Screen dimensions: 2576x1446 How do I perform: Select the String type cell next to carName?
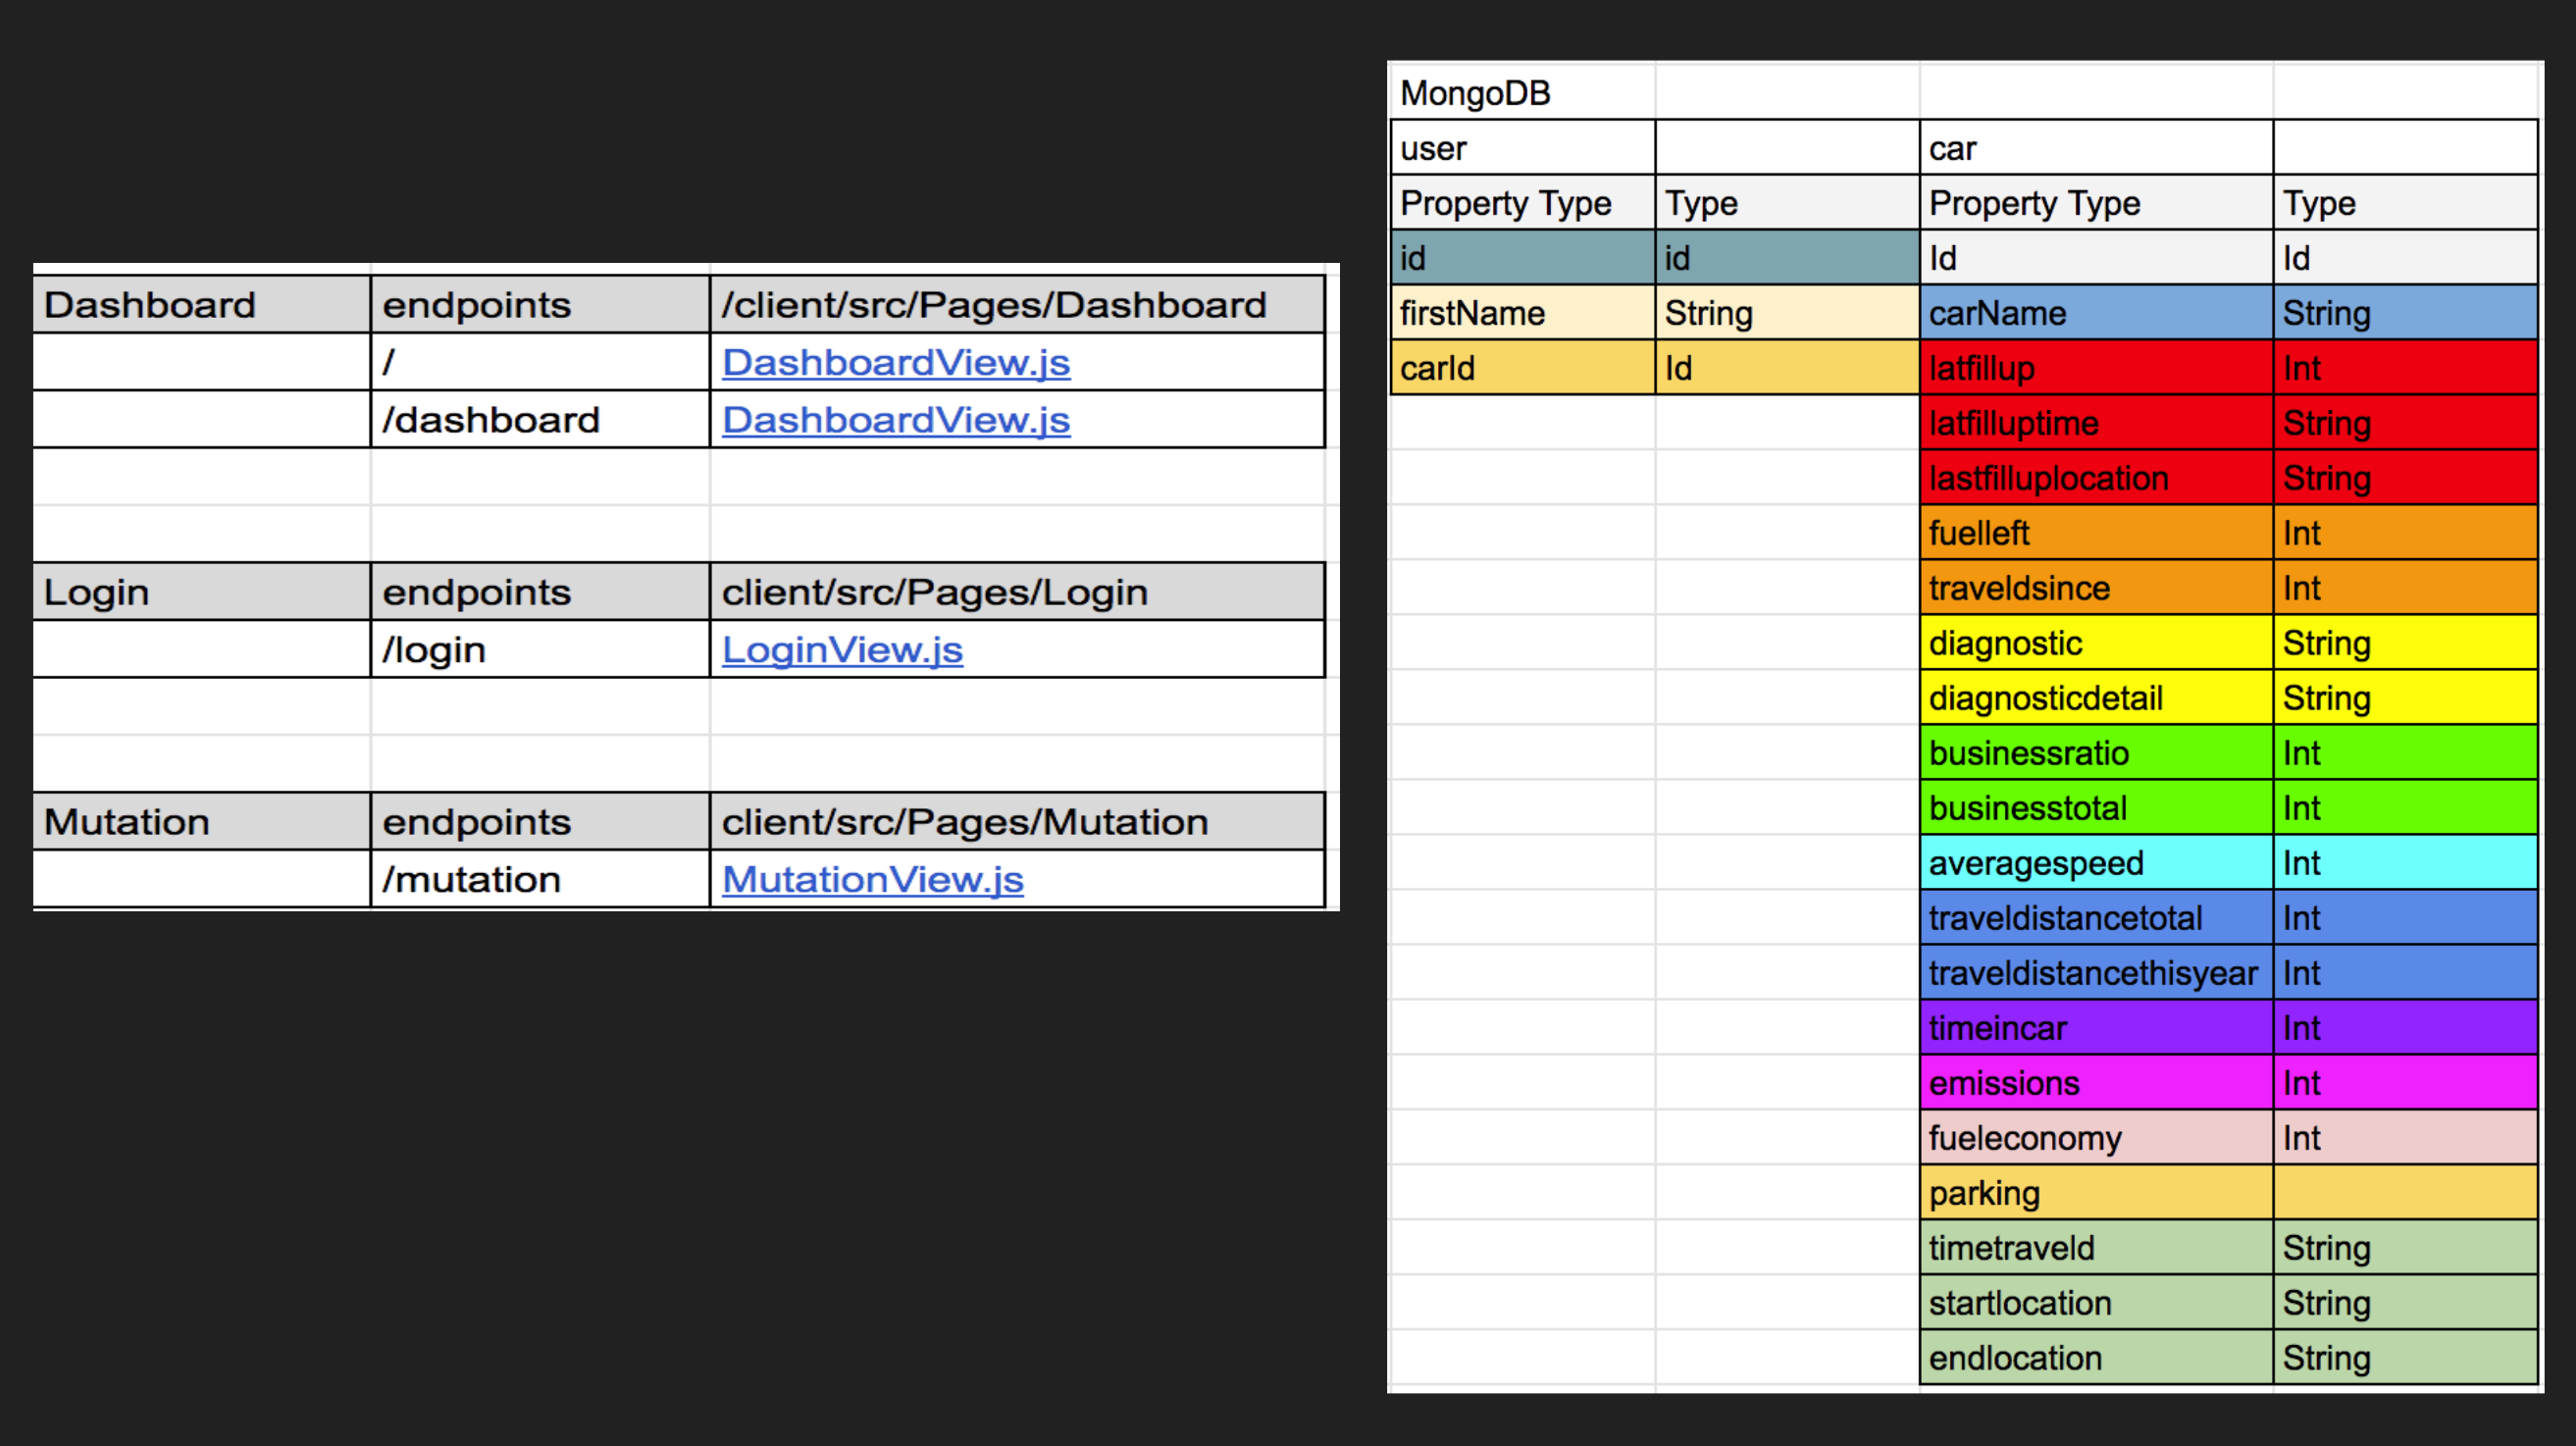[x=2405, y=313]
